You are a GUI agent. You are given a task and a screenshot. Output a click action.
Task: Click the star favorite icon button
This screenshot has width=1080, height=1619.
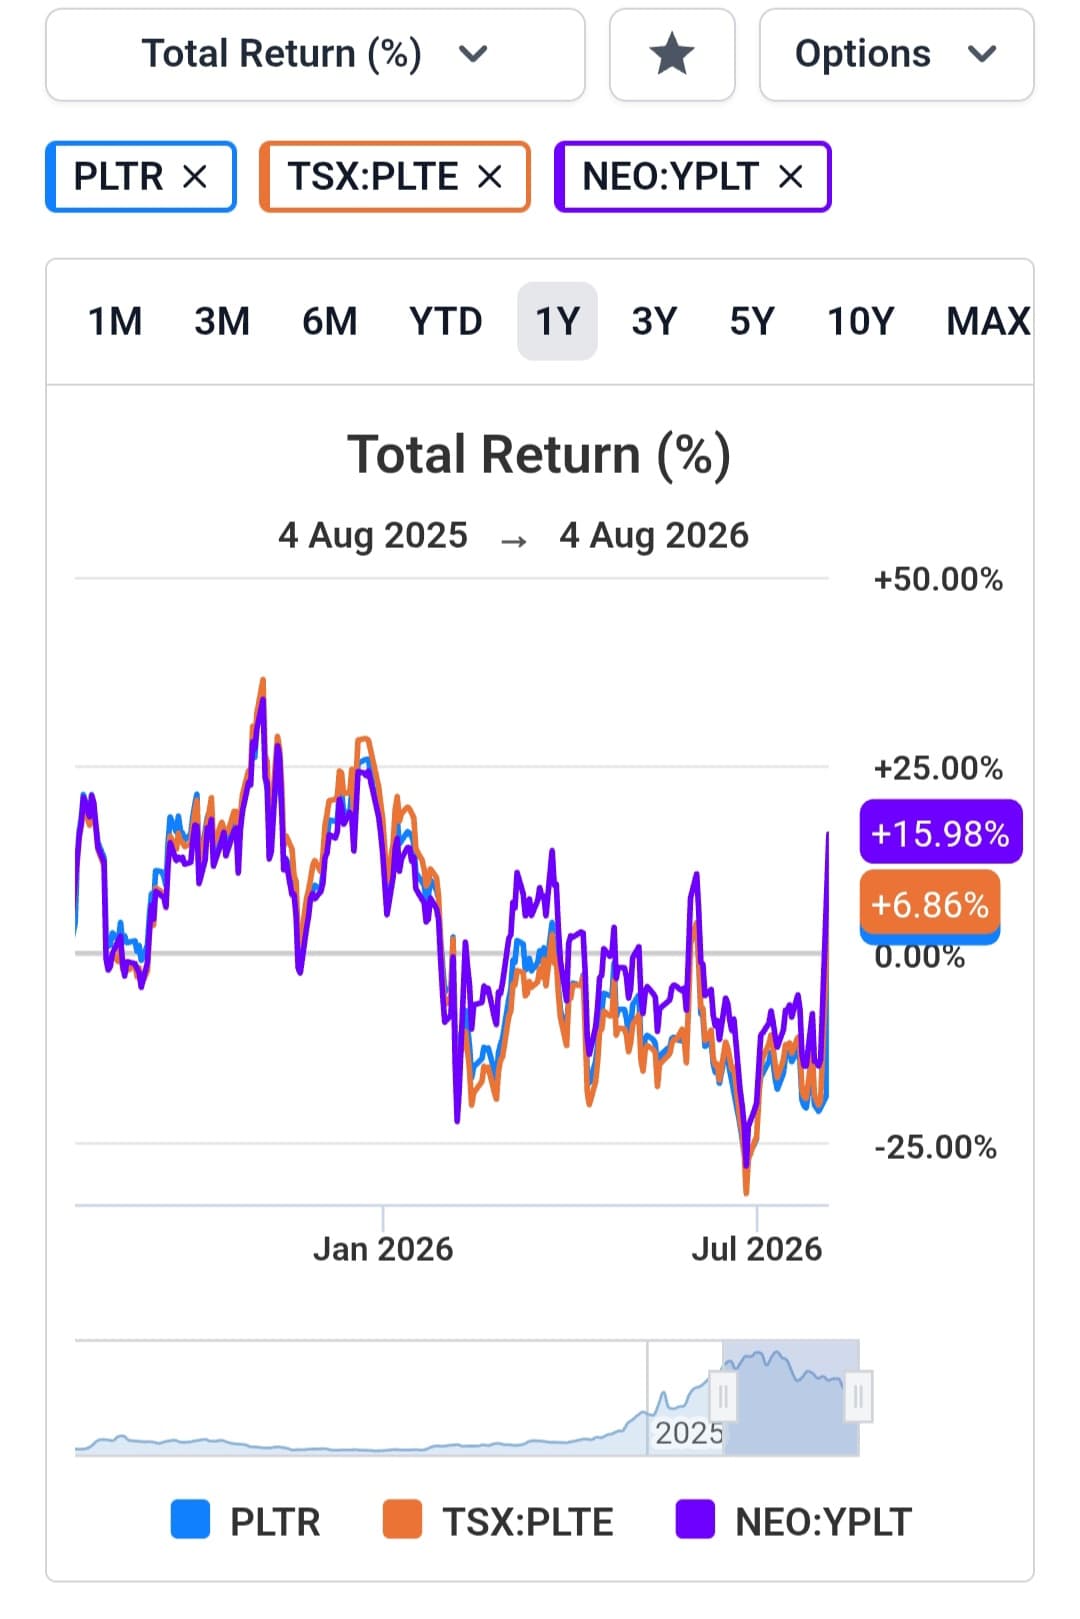pos(672,54)
